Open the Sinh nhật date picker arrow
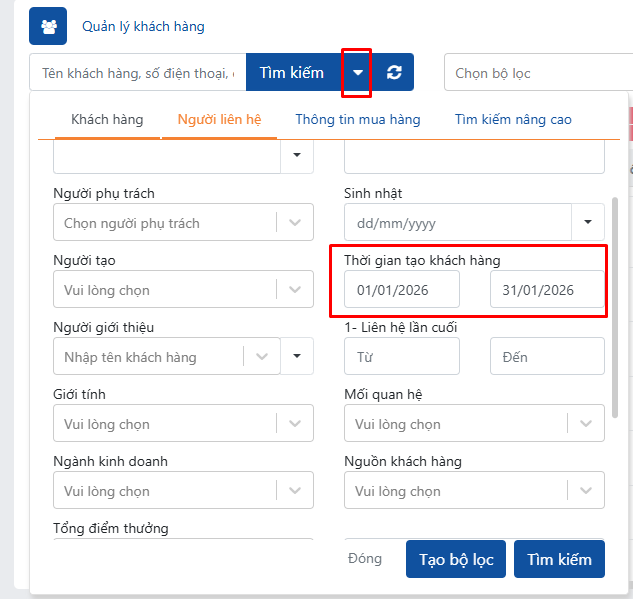 [587, 222]
